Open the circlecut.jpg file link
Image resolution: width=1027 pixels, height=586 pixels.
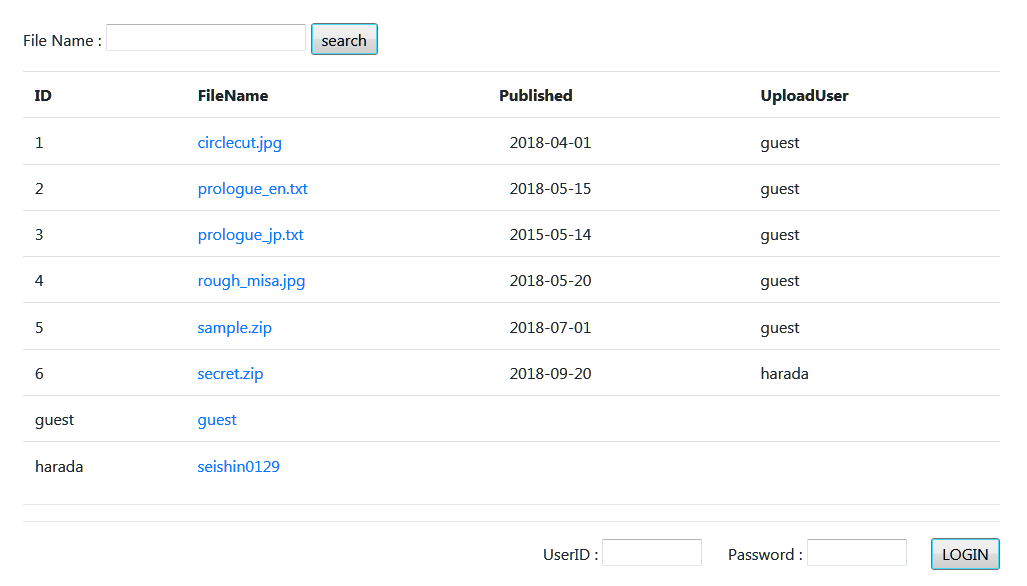pos(240,143)
